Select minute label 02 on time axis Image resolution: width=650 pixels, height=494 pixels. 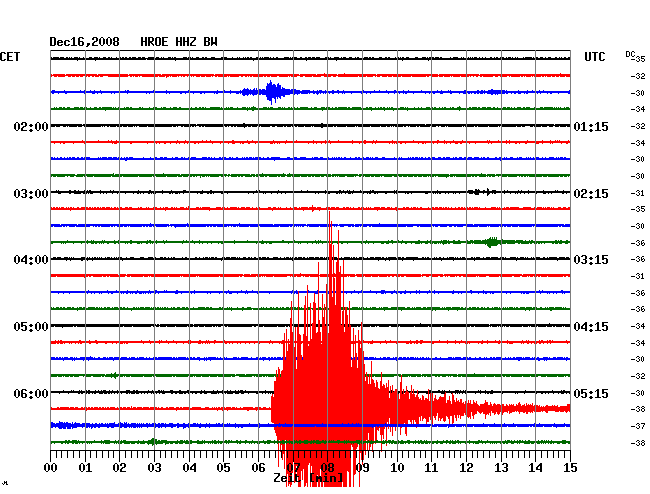pos(119,467)
